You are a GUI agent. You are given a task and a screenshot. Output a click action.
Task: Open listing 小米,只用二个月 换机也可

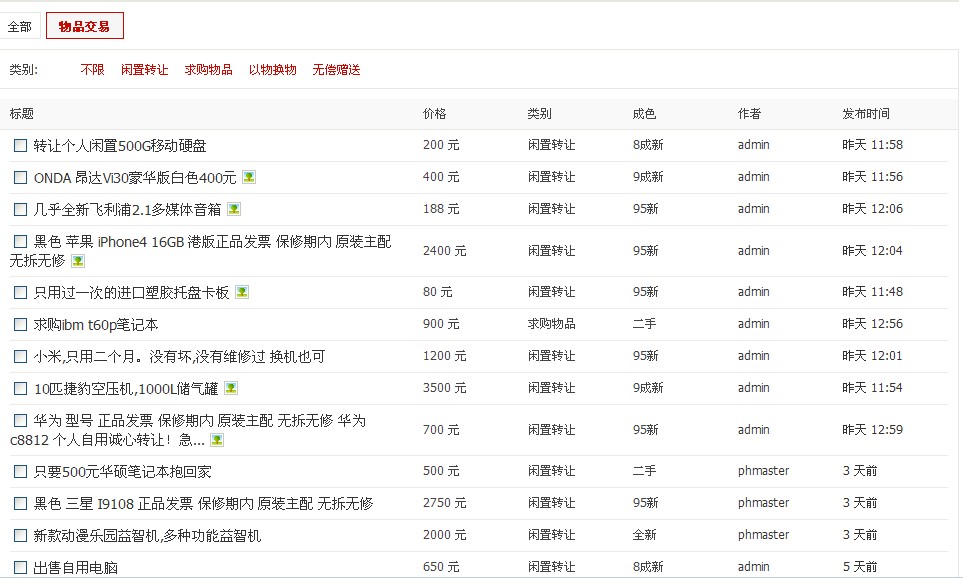click(x=179, y=356)
